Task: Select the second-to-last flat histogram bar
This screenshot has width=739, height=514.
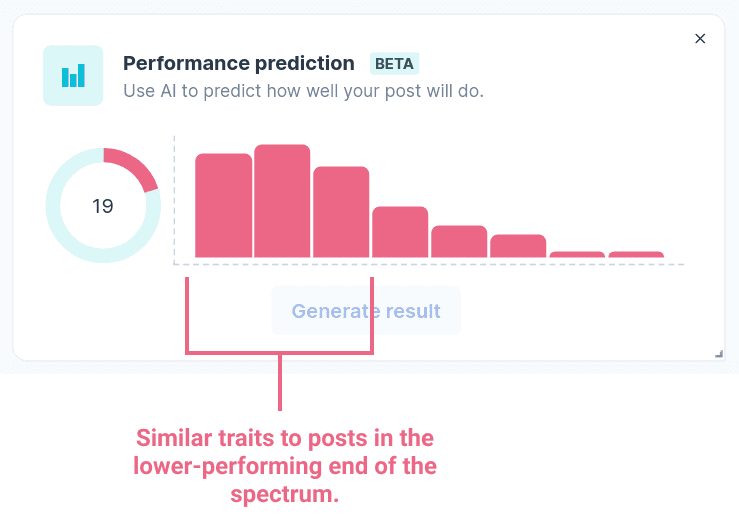Action: [577, 254]
